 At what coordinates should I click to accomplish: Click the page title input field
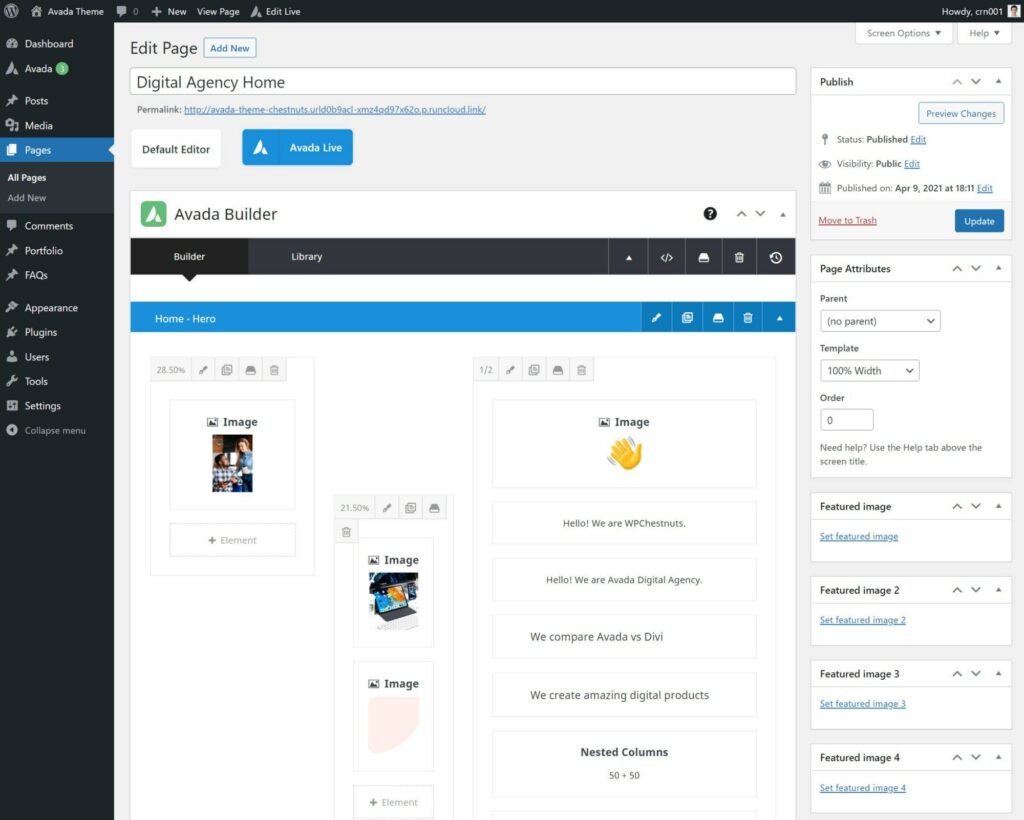click(x=462, y=82)
